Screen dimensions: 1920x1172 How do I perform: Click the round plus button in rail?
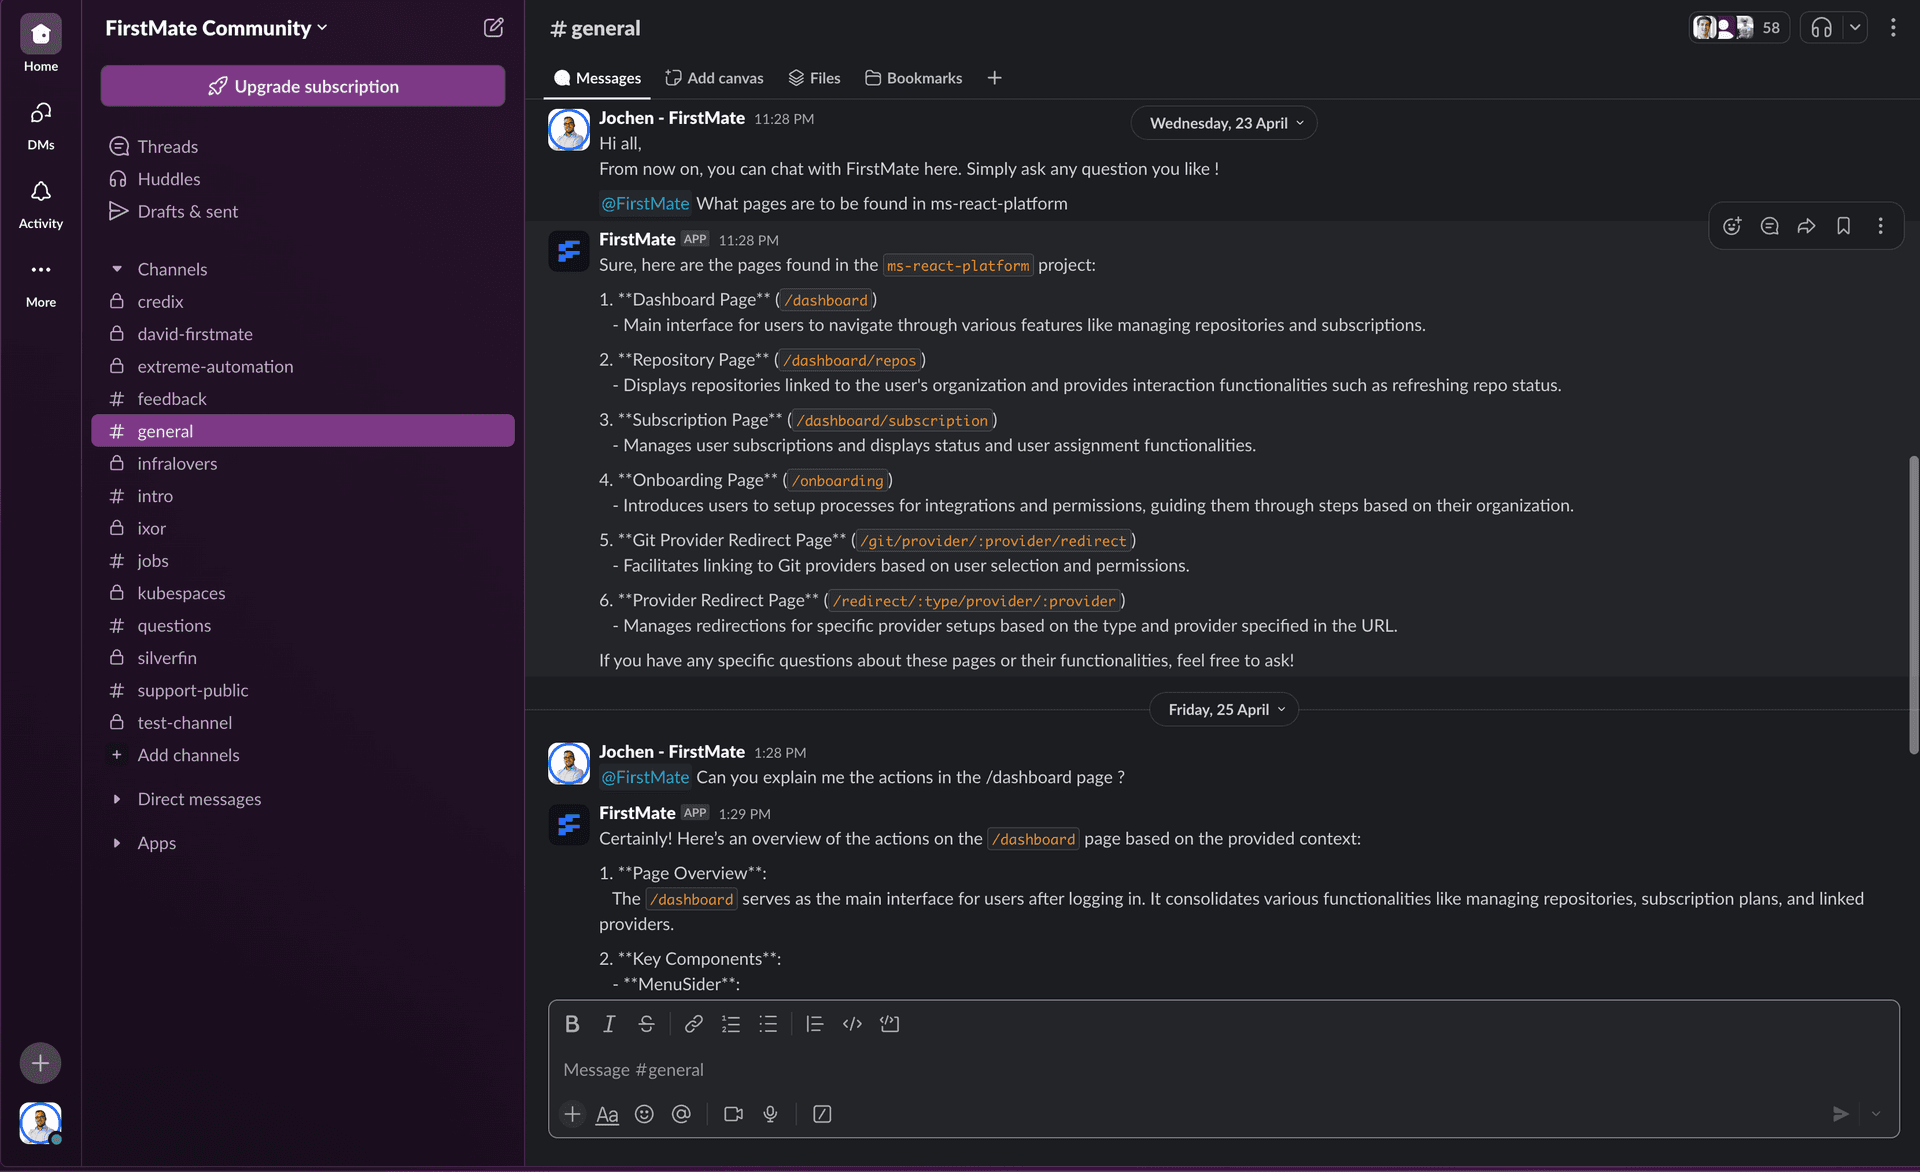point(40,1063)
